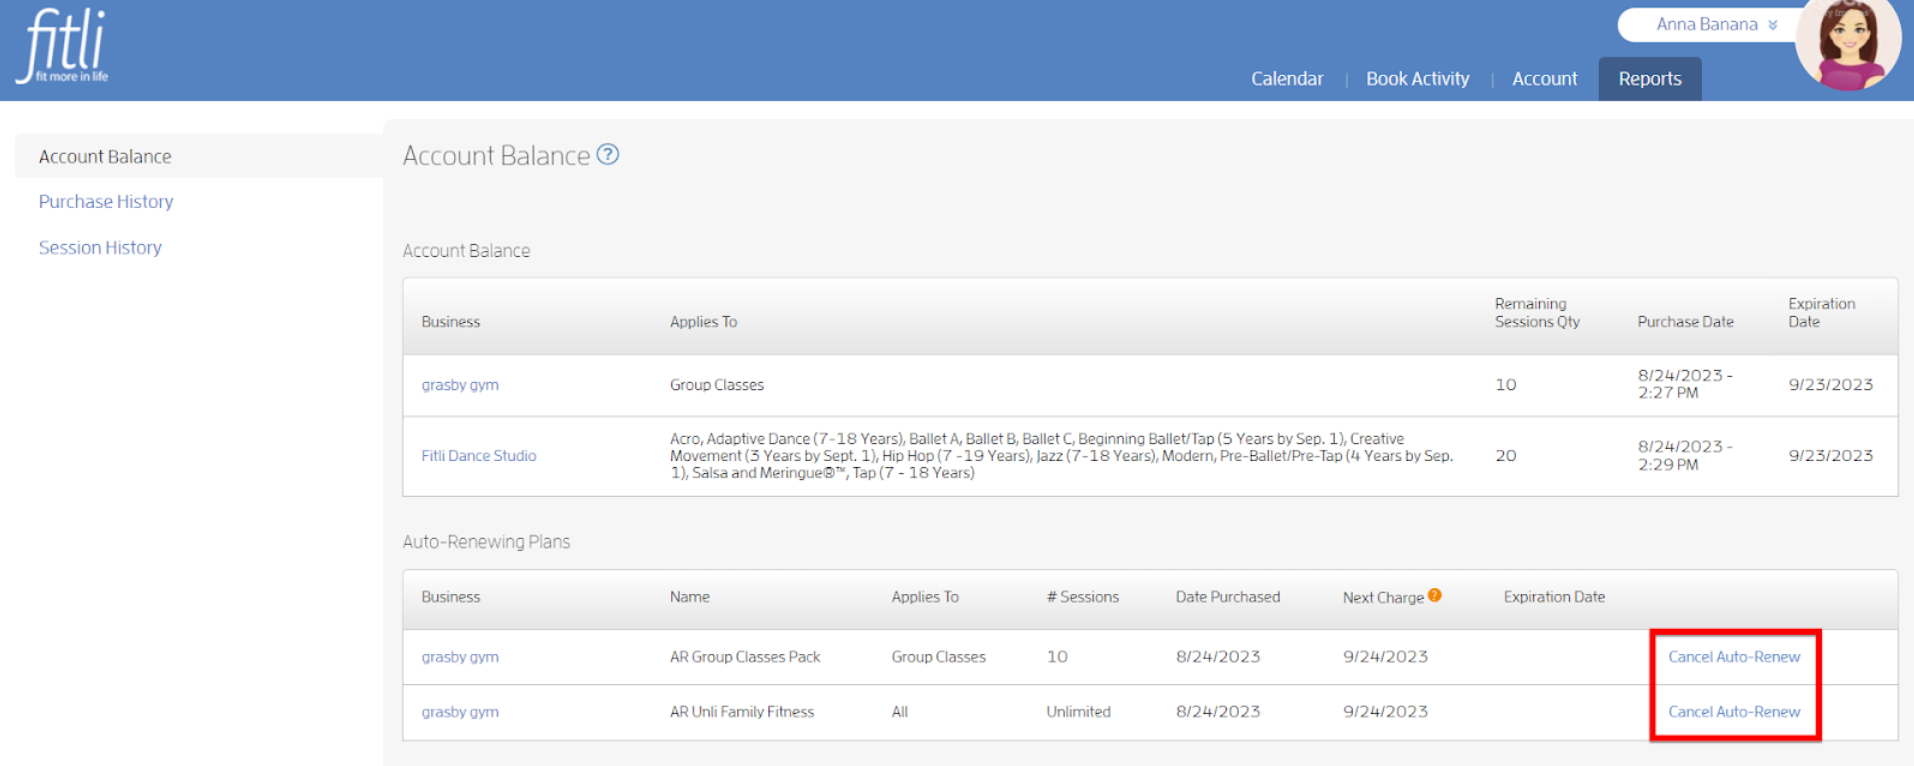Viewport: 1914px width, 766px height.
Task: Click the Fitli logo
Action: (x=62, y=46)
